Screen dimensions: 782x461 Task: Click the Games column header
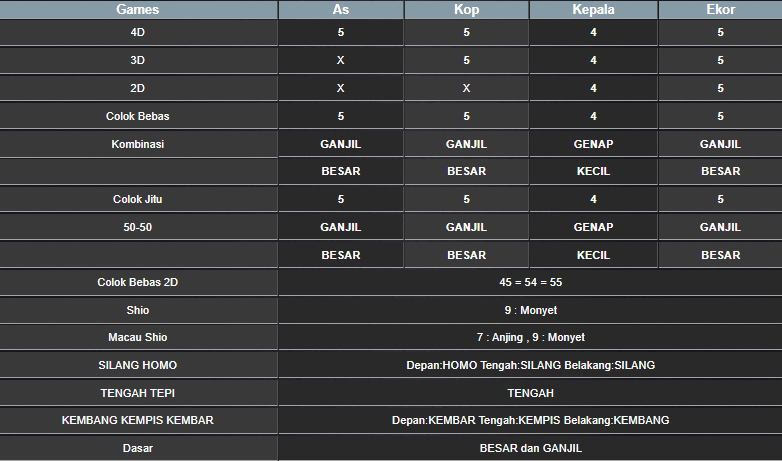coord(138,9)
